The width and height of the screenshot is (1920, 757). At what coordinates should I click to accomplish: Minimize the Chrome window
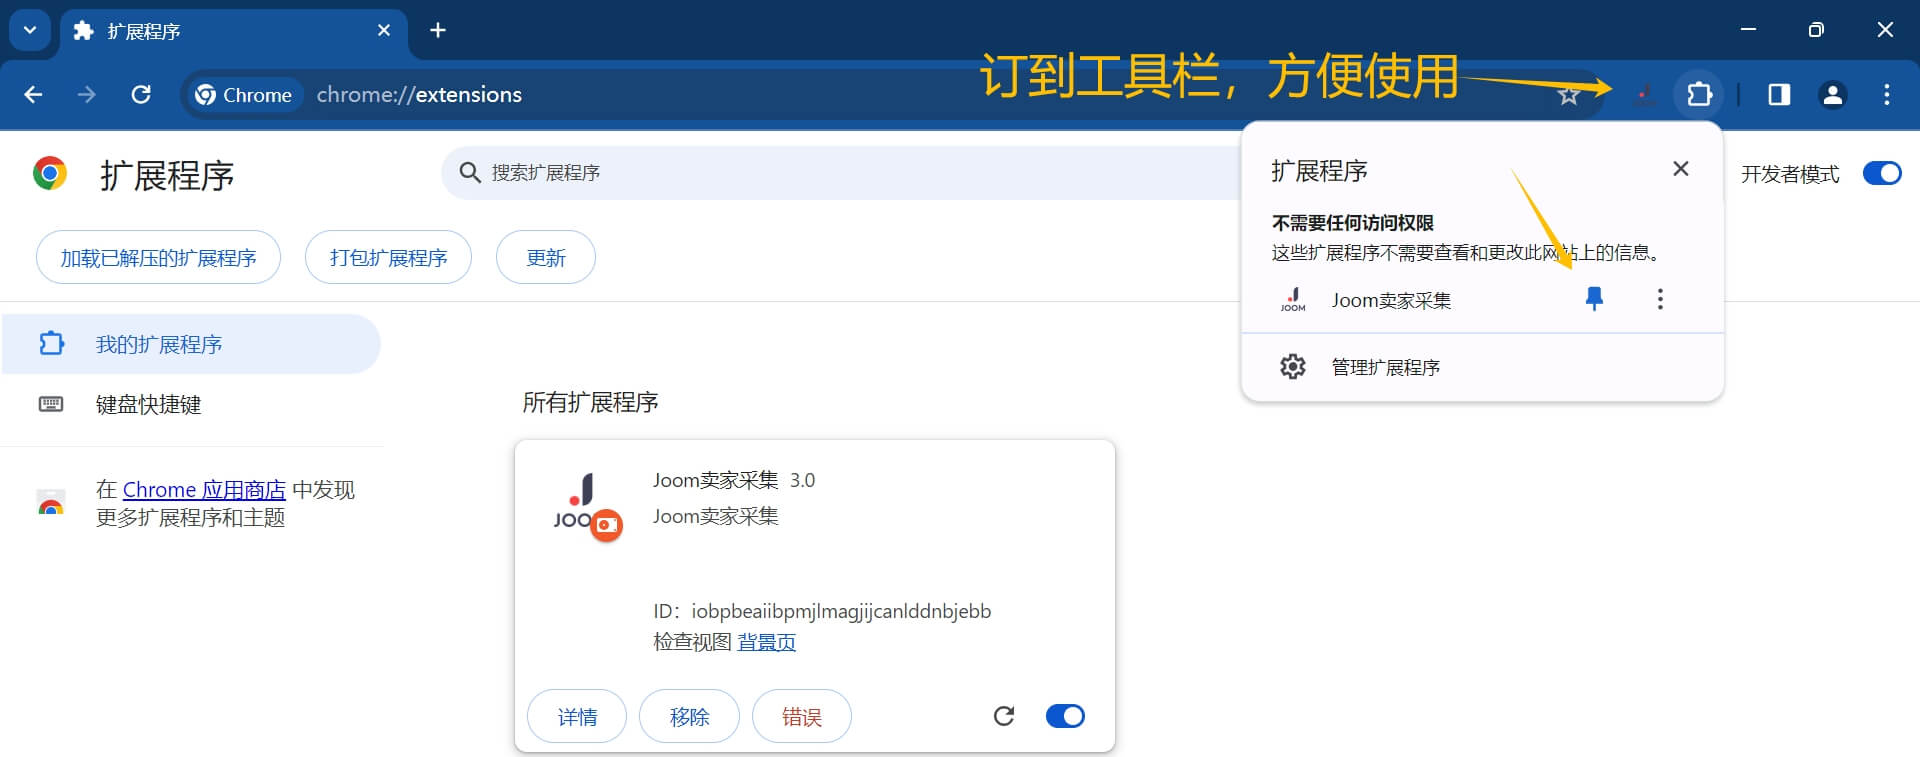(1748, 30)
